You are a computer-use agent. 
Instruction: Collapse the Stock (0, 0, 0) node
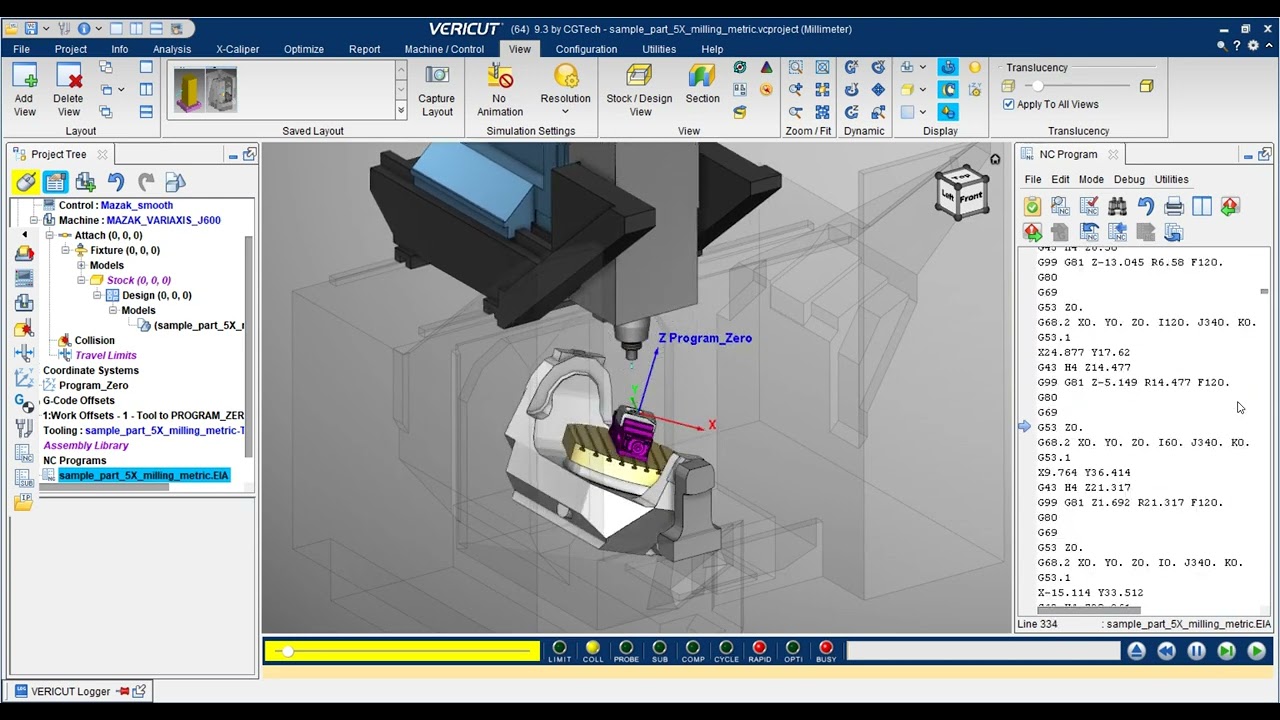tap(82, 280)
